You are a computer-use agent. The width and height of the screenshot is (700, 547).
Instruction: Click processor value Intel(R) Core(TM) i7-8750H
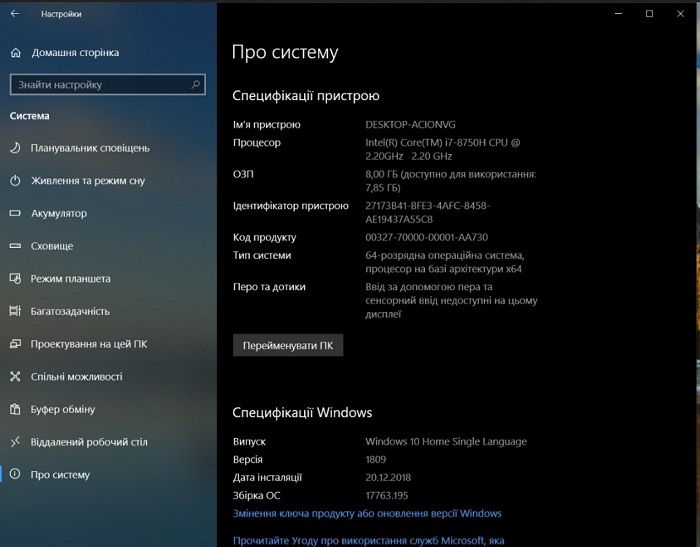pyautogui.click(x=442, y=149)
